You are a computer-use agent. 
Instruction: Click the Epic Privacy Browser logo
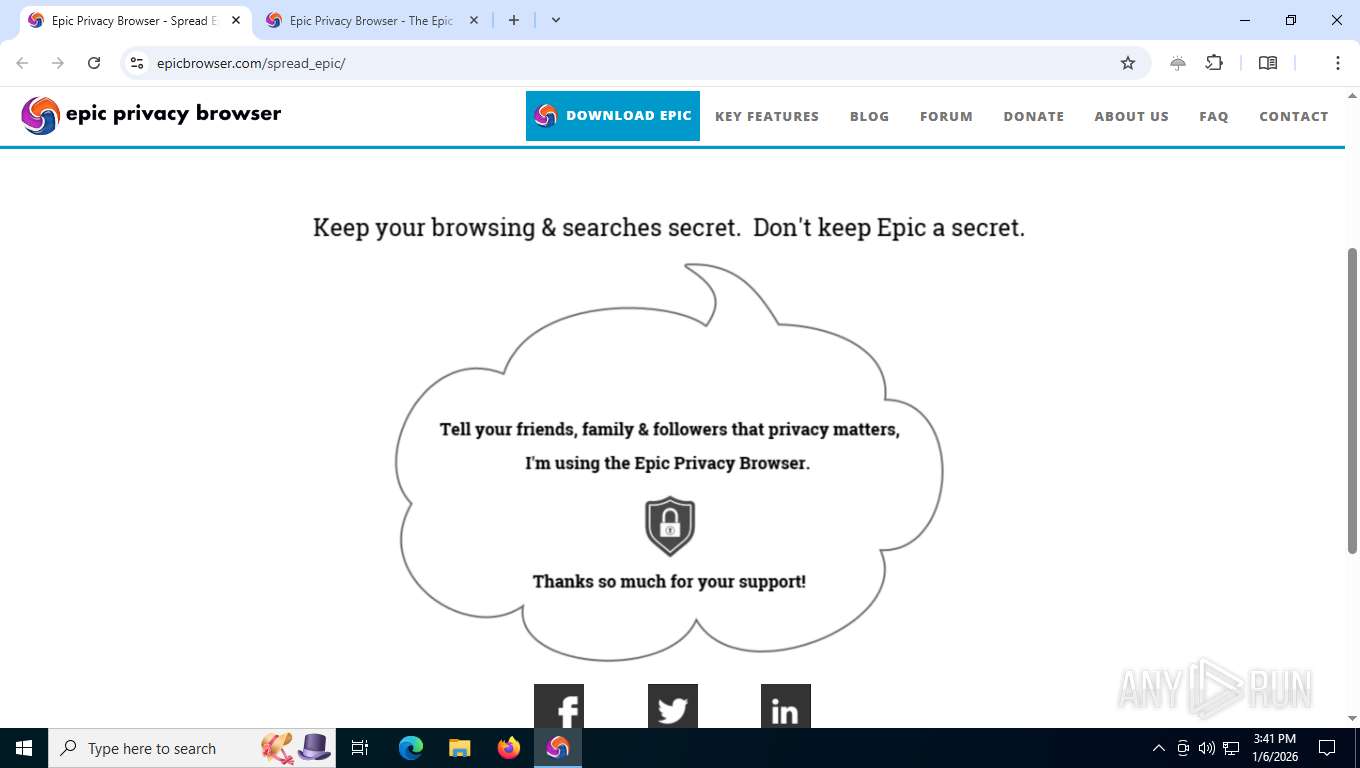(151, 115)
